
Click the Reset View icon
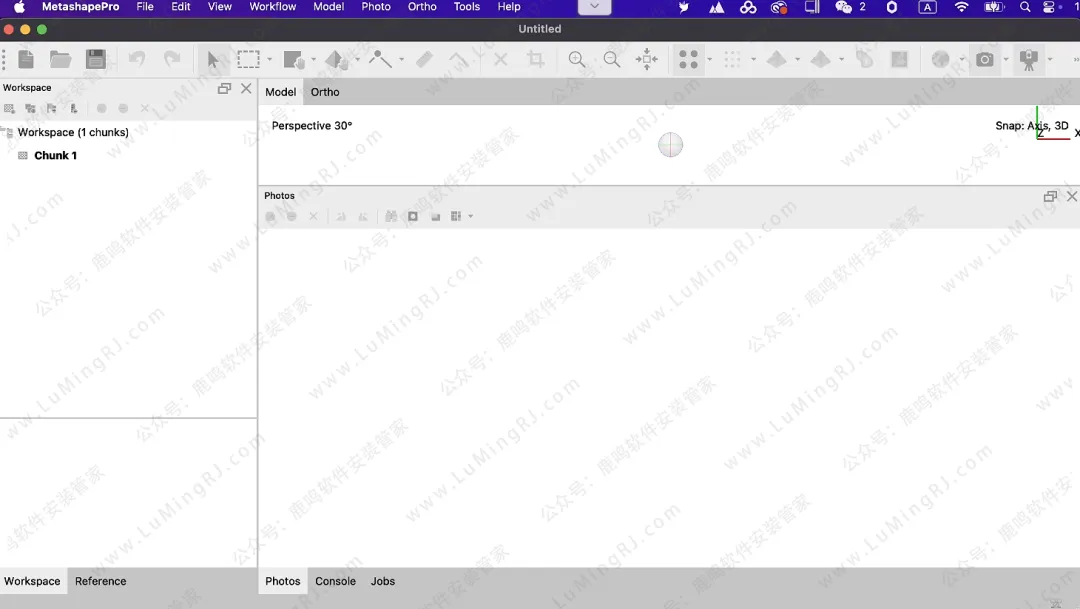(x=647, y=60)
